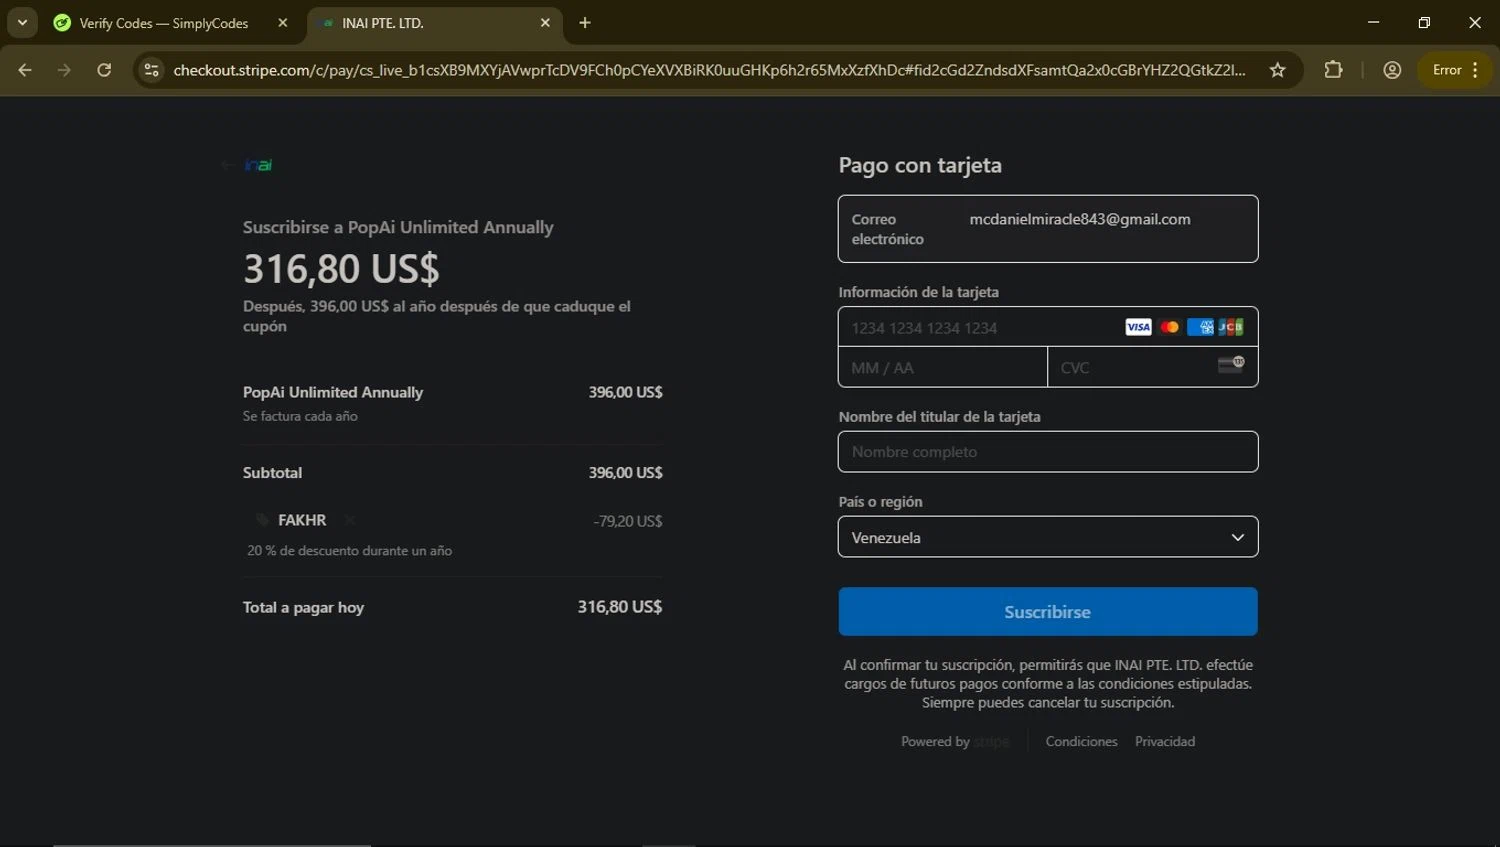Click the Visa card icon
The image size is (1500, 847).
(x=1138, y=327)
